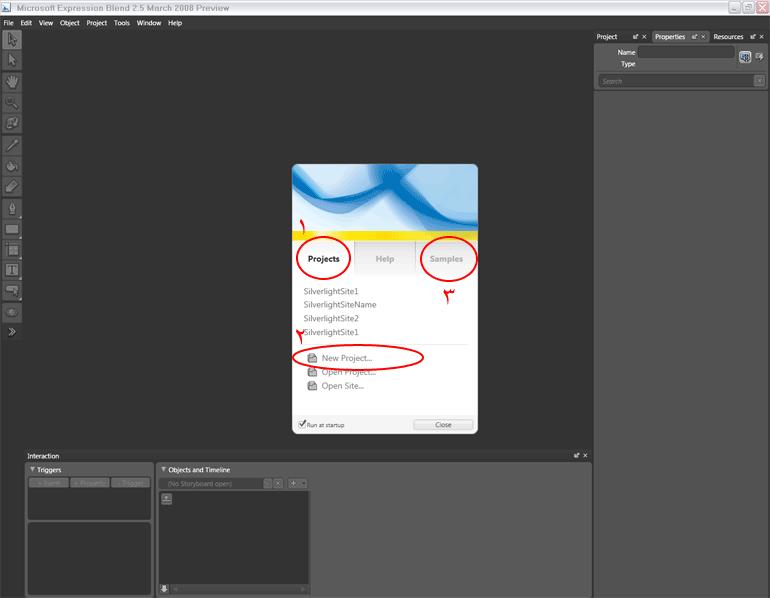Open the File menu
The width and height of the screenshot is (770, 598).
pyautogui.click(x=9, y=23)
